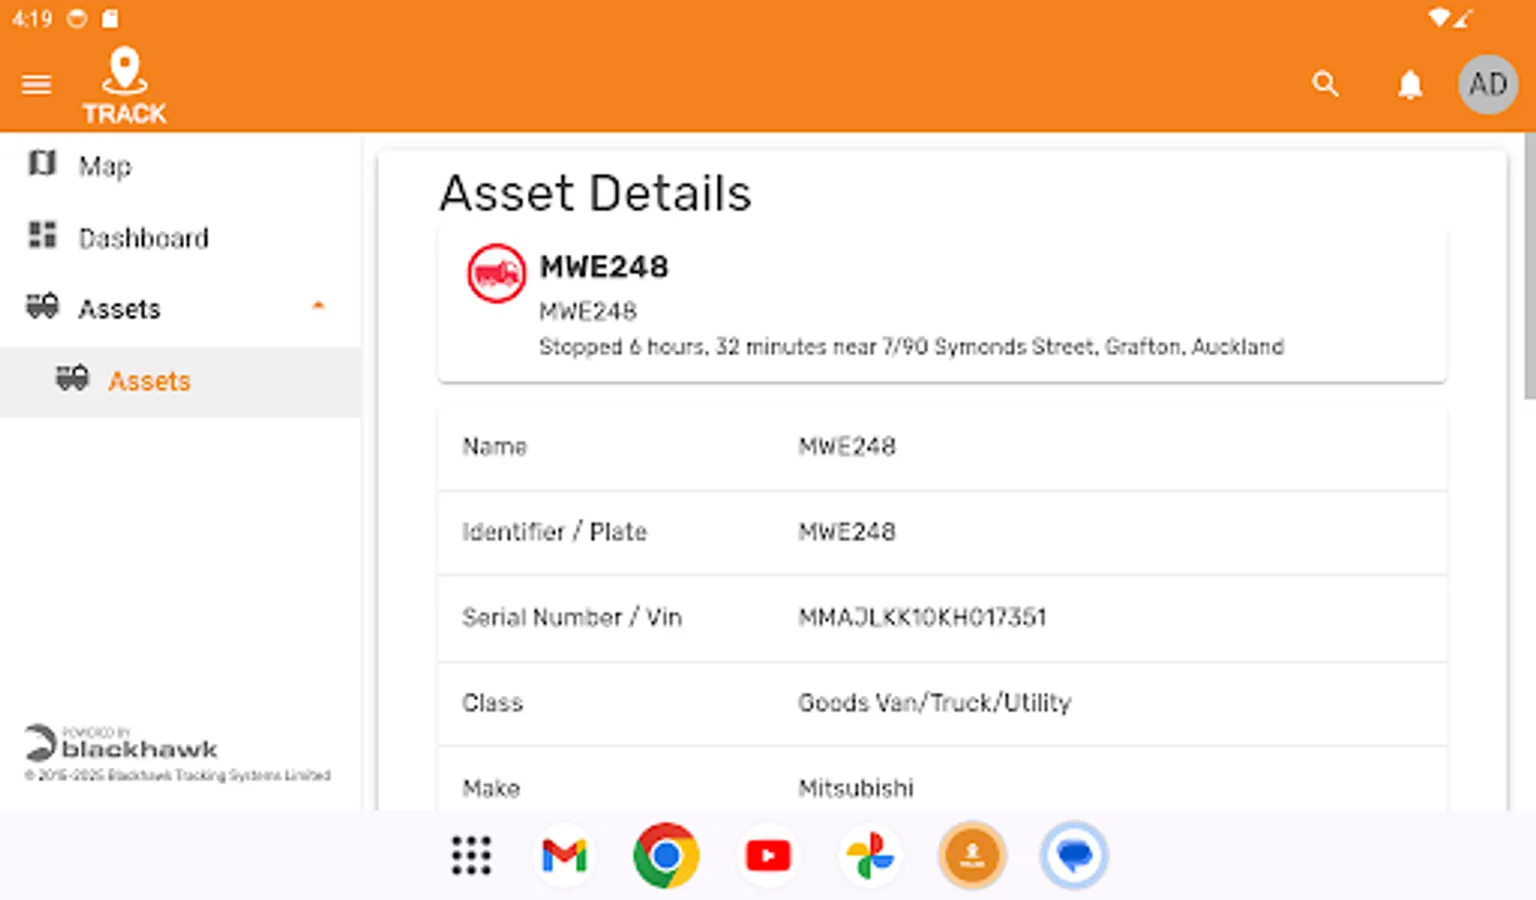Click the Map sidebar icon
The height and width of the screenshot is (900, 1536).
coord(41,164)
